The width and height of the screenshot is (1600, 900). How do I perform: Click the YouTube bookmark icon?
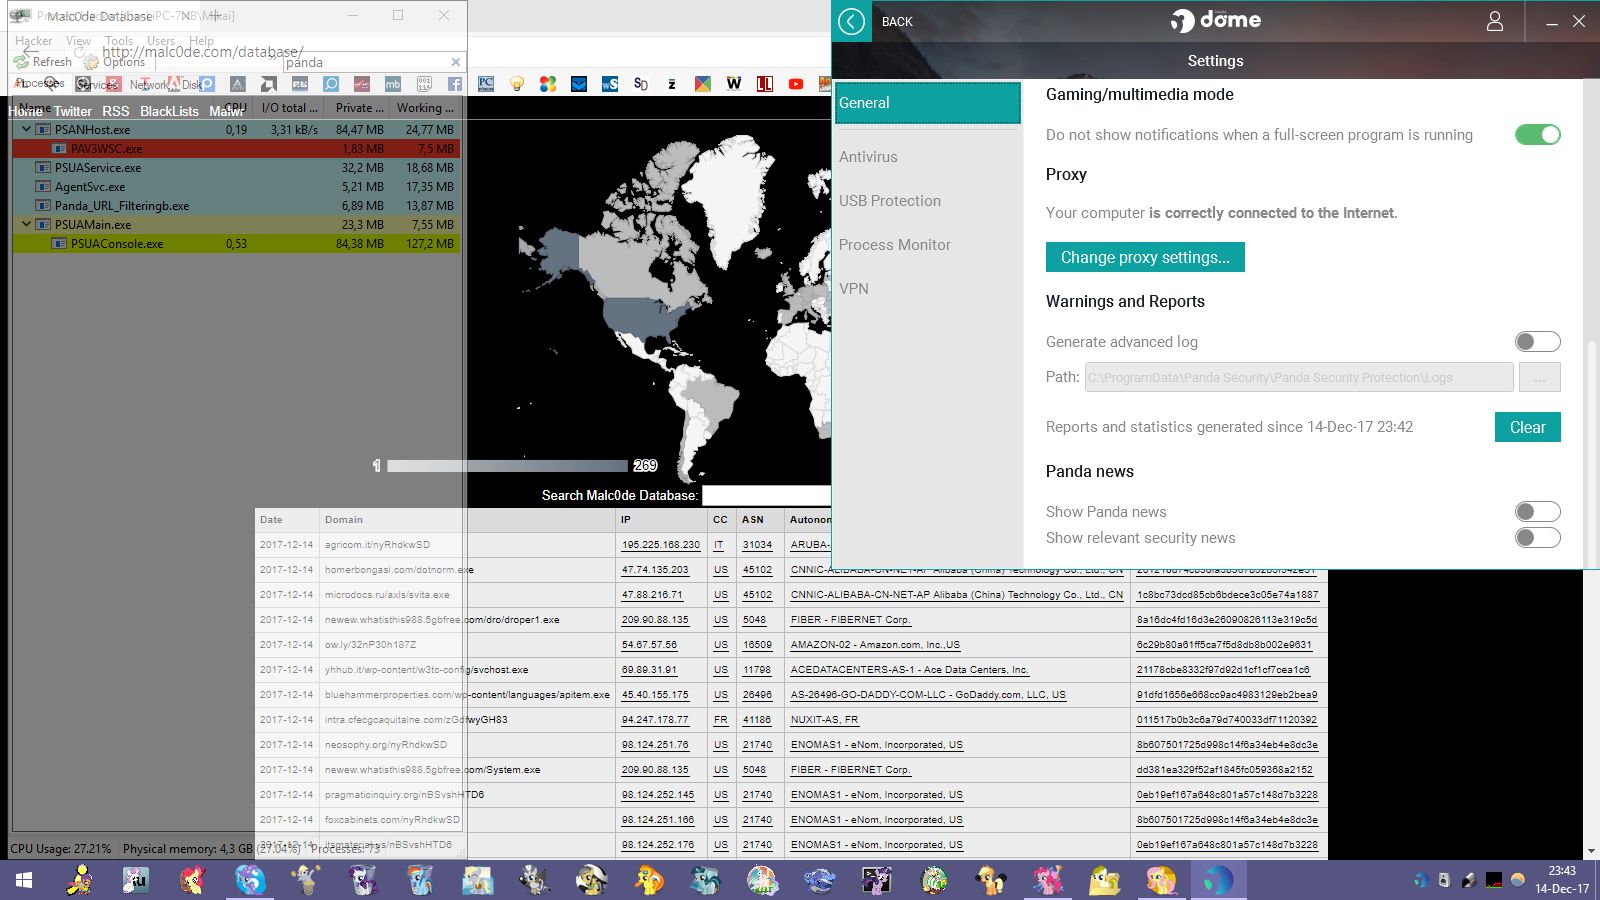coord(796,84)
